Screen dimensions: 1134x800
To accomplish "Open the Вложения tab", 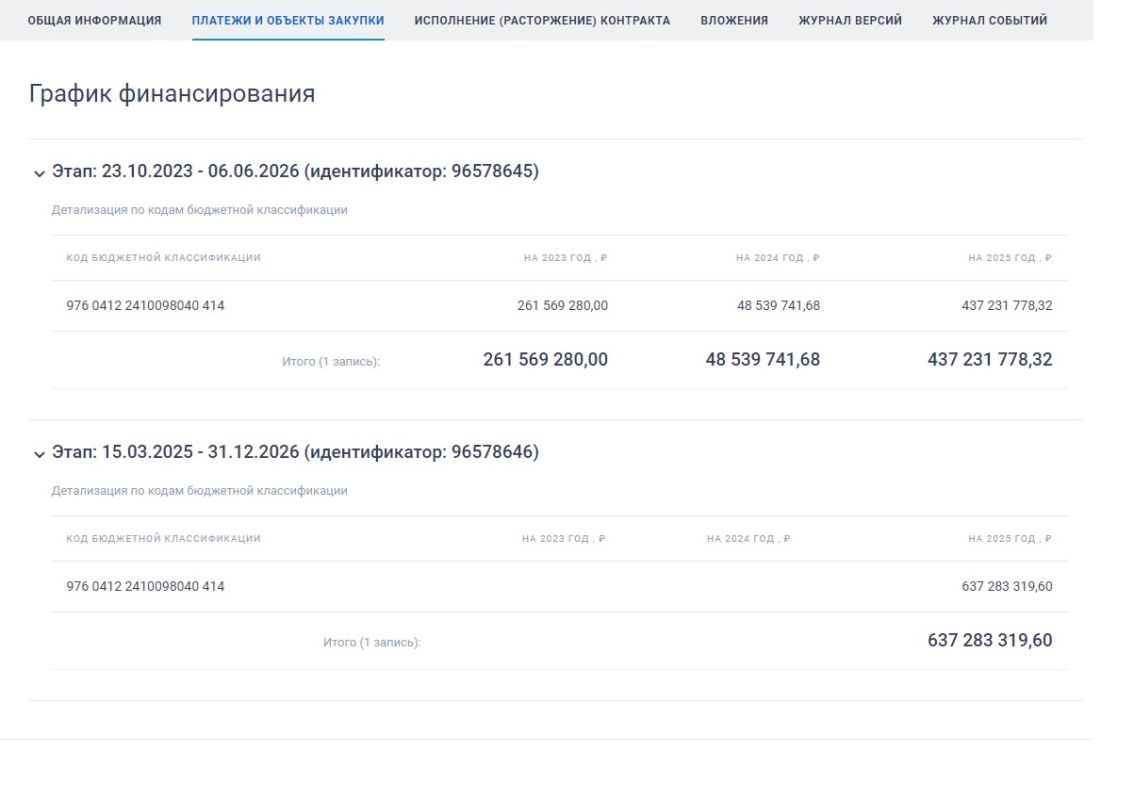I will [734, 20].
